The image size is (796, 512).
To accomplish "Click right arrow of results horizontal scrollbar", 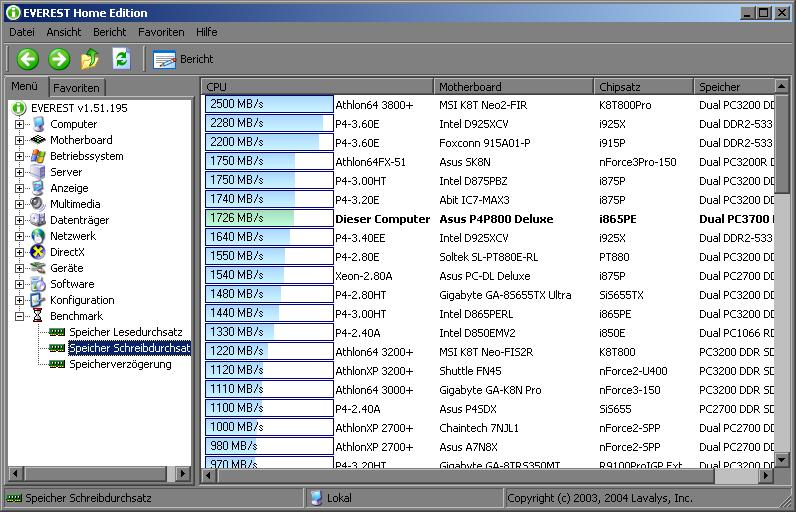I will pyautogui.click(x=767, y=475).
